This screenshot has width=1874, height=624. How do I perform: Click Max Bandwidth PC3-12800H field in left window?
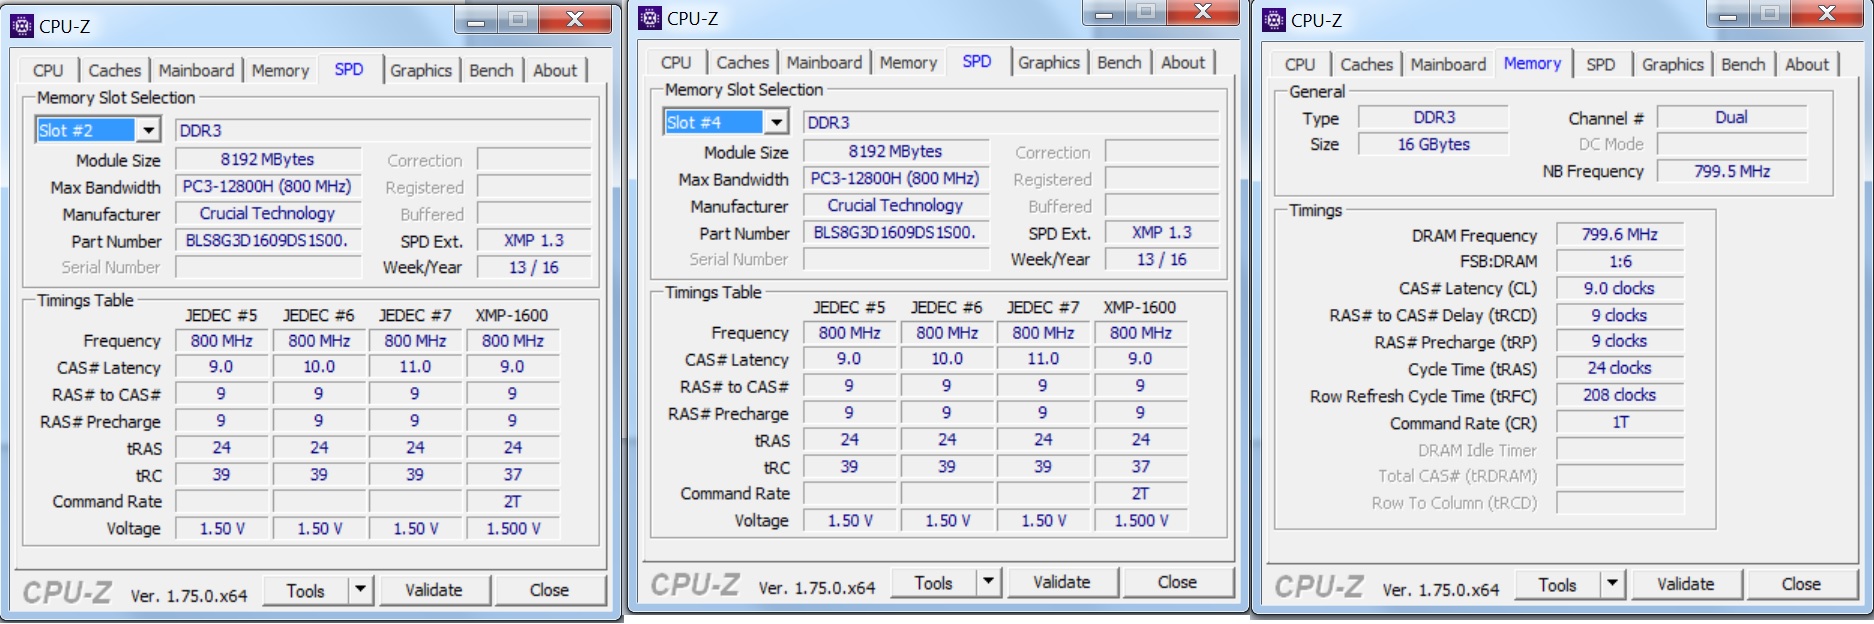coord(268,187)
